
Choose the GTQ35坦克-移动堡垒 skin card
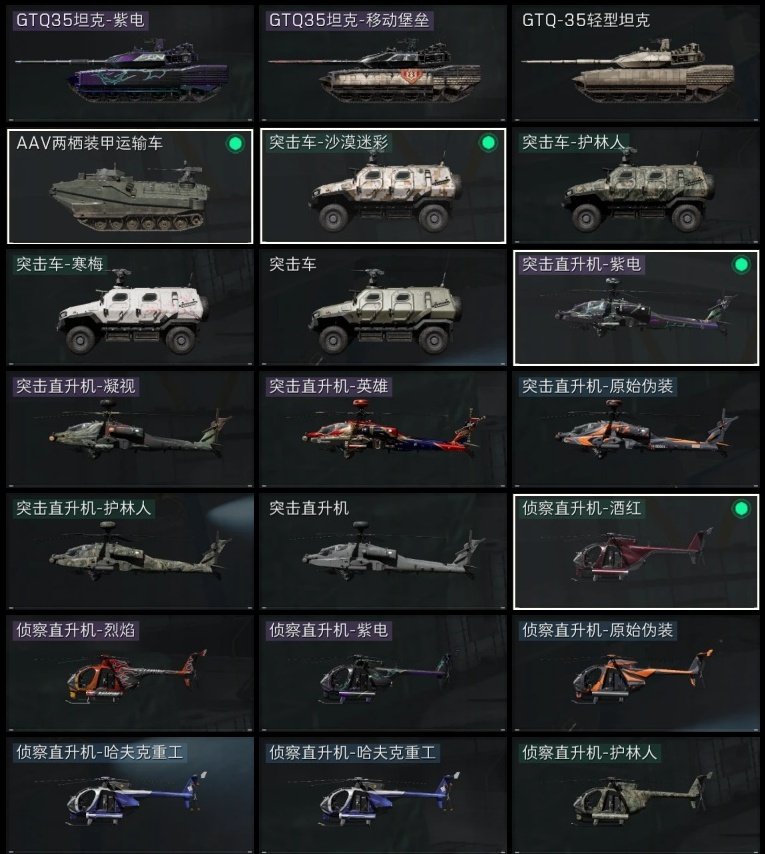pos(383,63)
